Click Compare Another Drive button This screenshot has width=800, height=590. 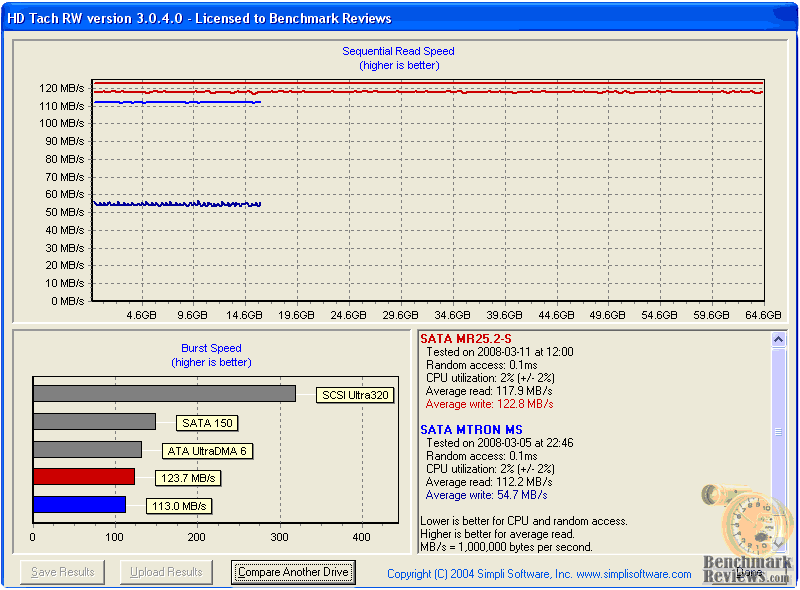click(x=293, y=572)
